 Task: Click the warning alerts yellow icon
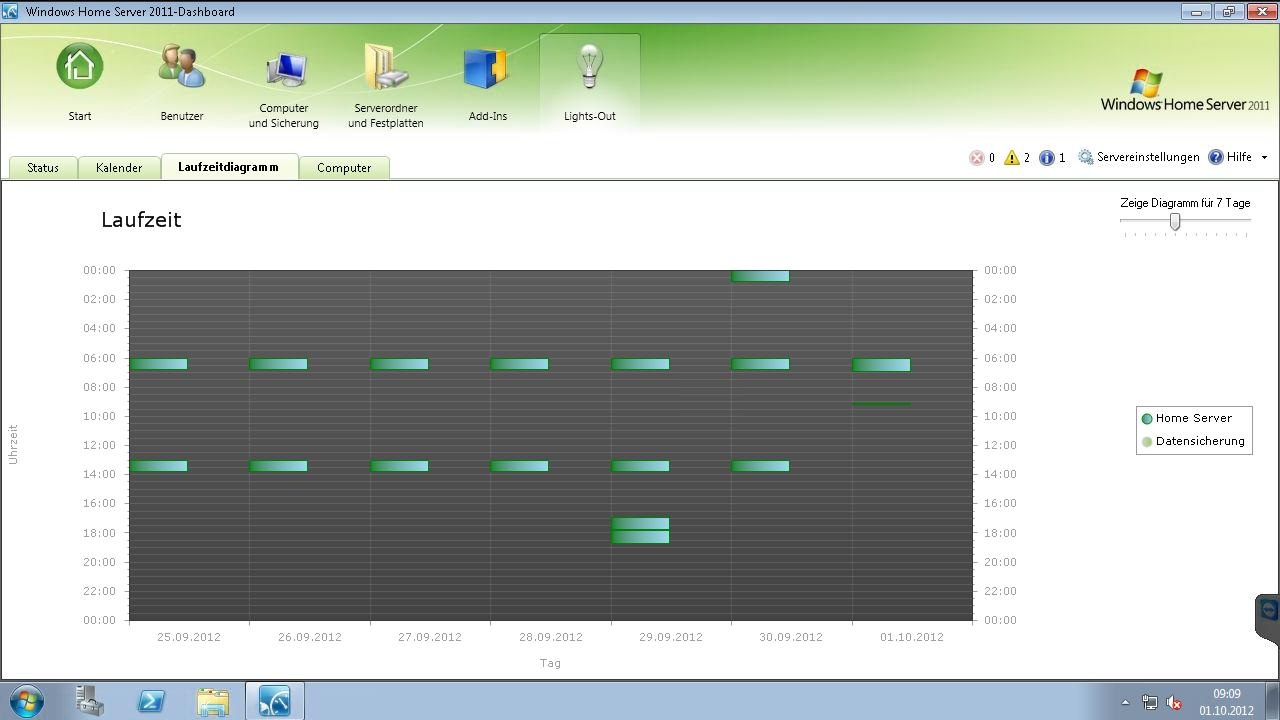click(1011, 158)
